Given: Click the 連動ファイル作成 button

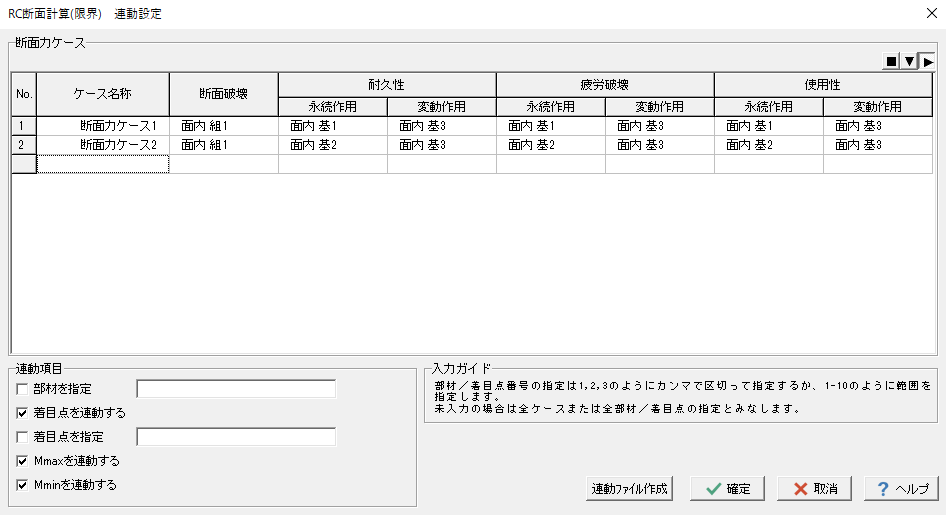Looking at the screenshot, I should (629, 488).
